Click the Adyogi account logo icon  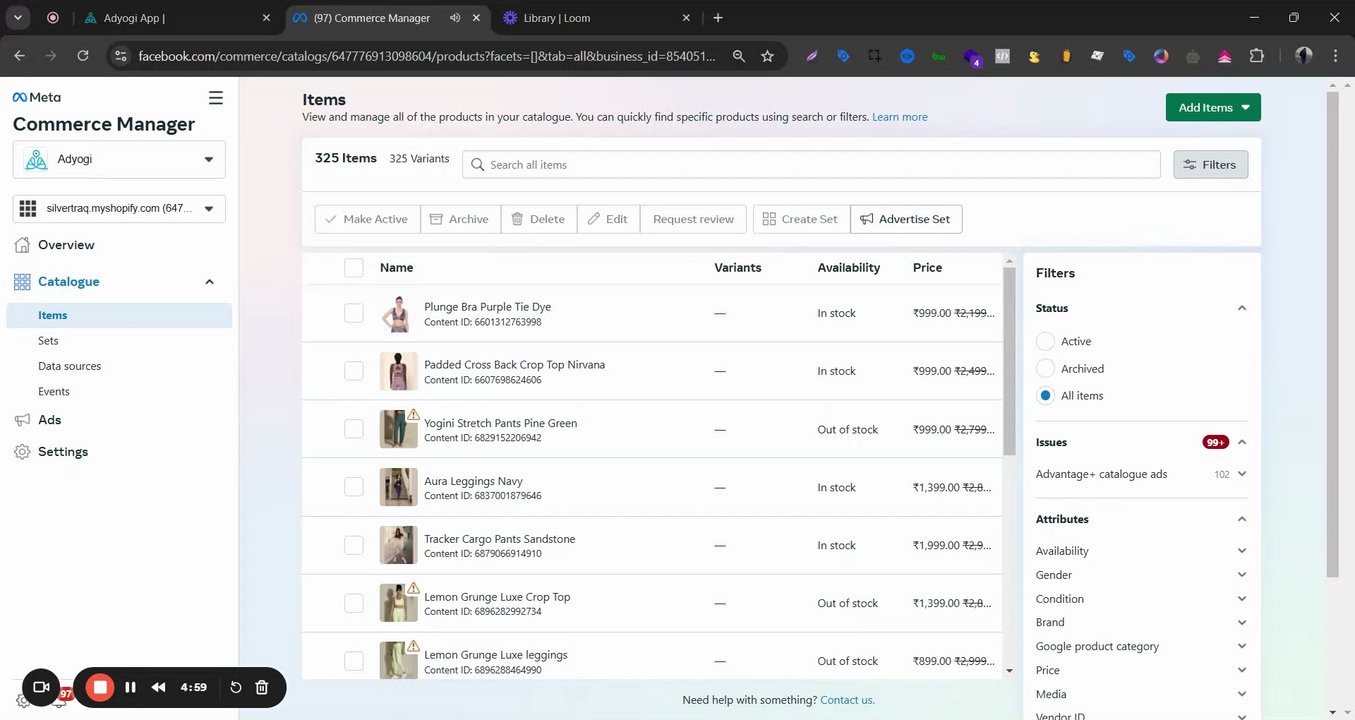(x=36, y=159)
